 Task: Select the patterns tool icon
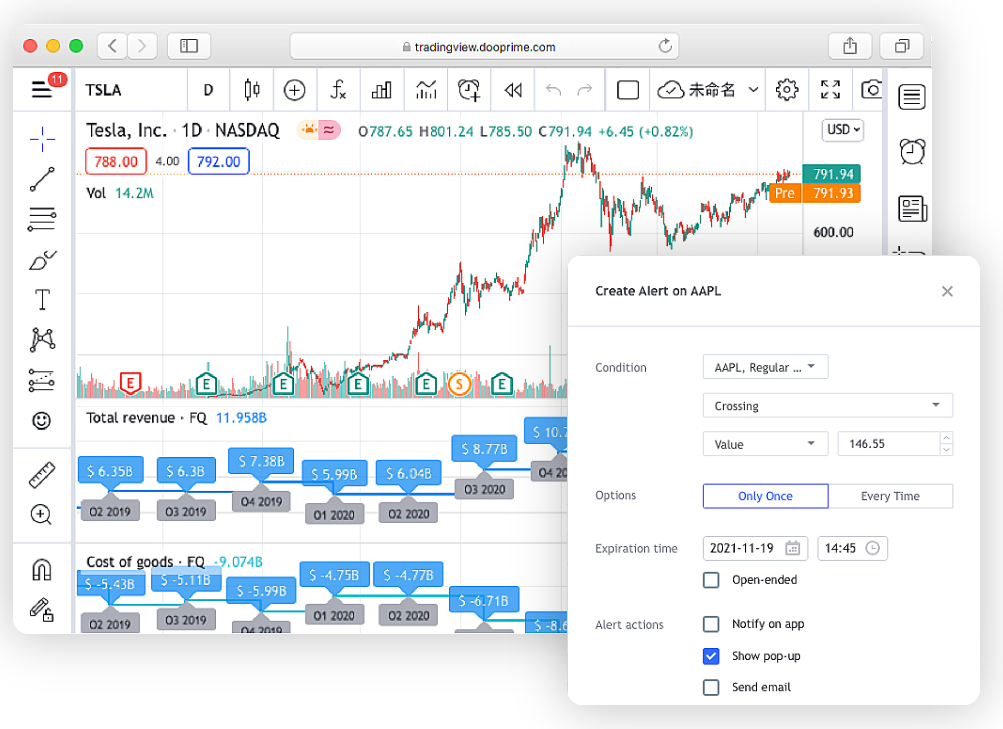click(42, 340)
